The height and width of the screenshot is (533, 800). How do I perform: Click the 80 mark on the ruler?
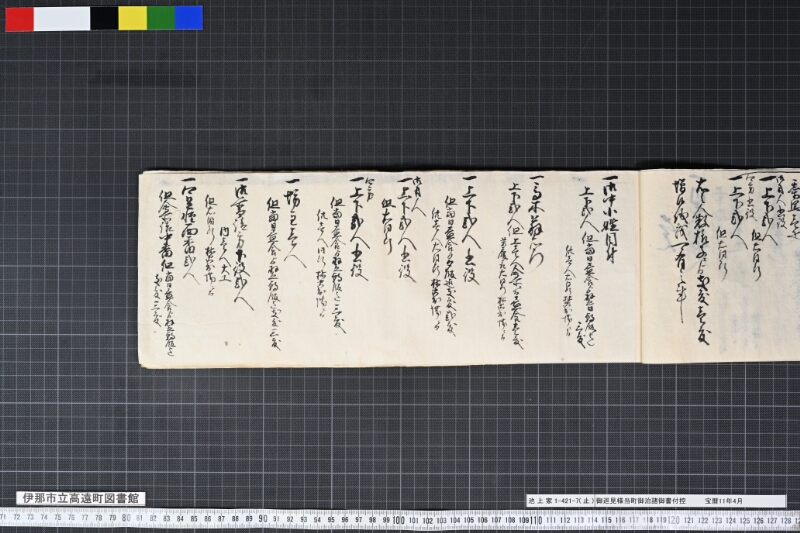point(126,518)
